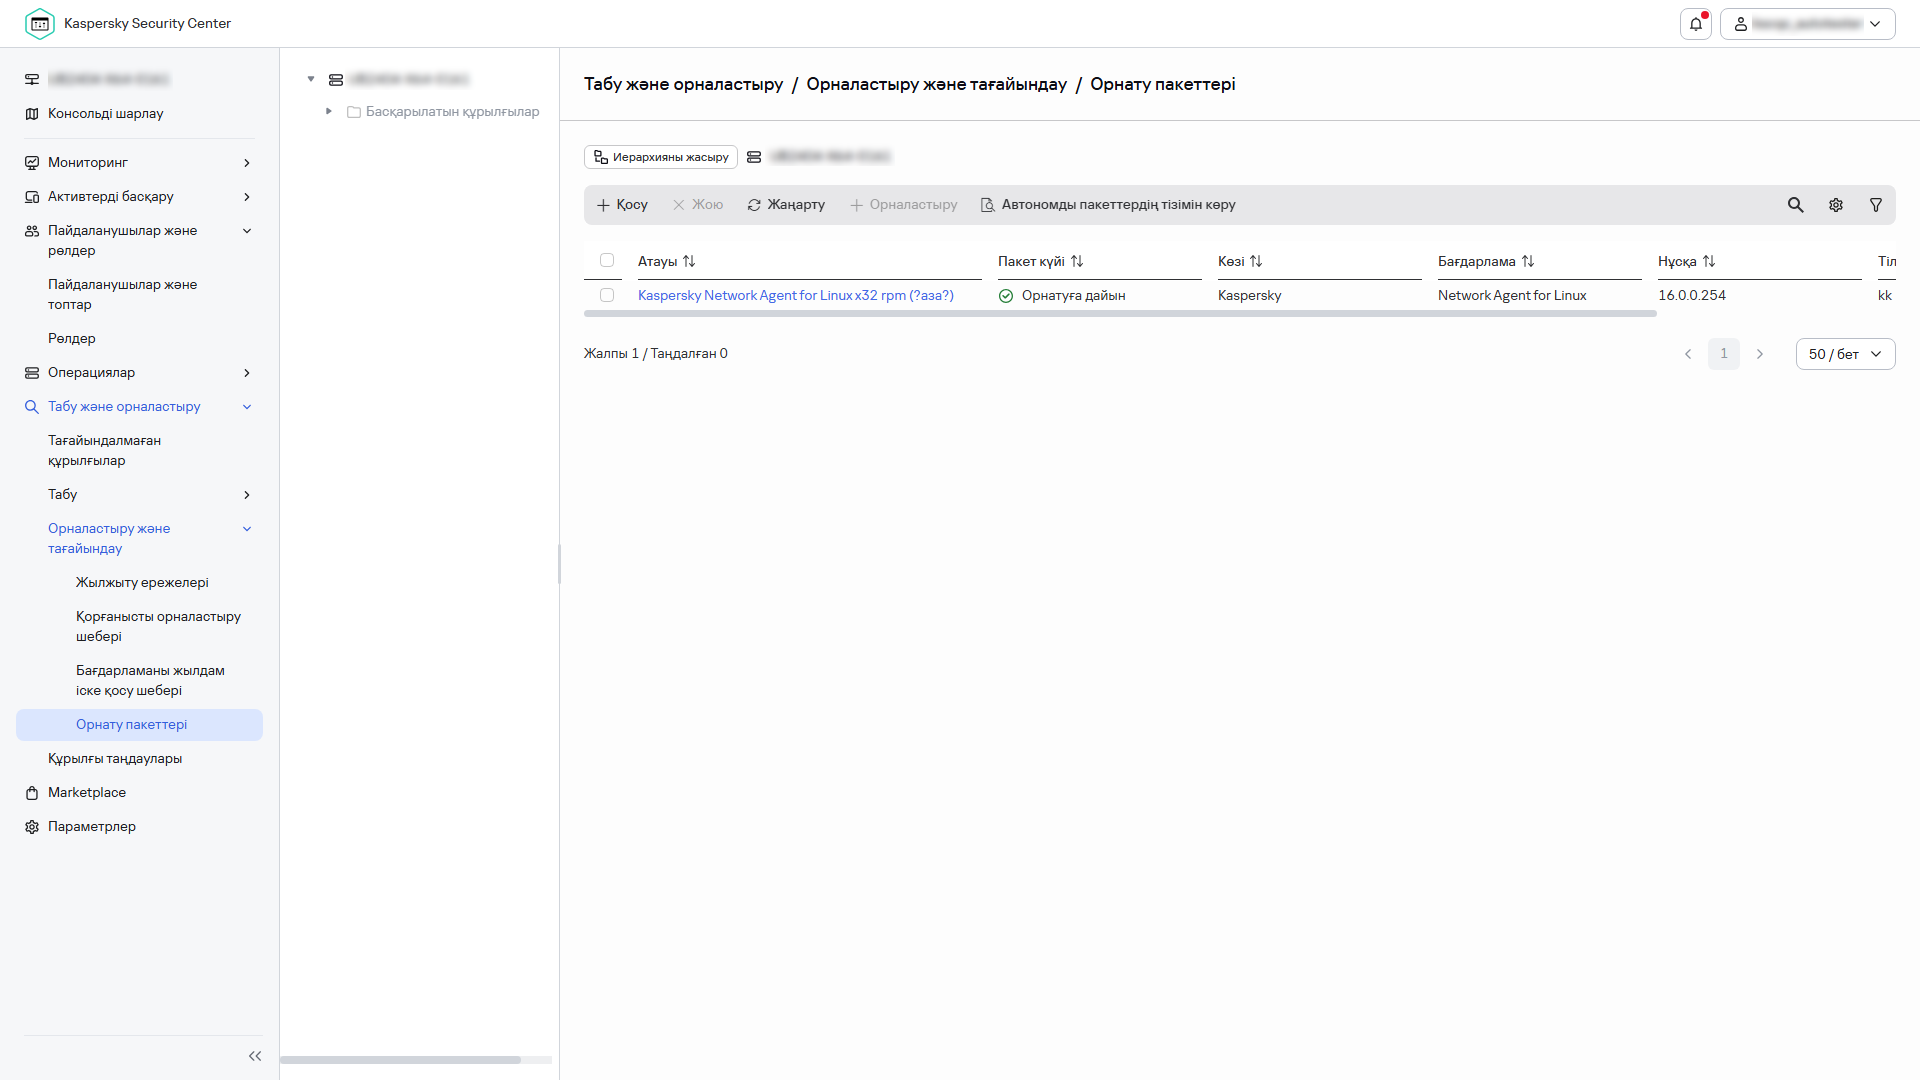This screenshot has width=1920, height=1080.
Task: Sort by Нұсқа column sort icon
Action: 1709,261
